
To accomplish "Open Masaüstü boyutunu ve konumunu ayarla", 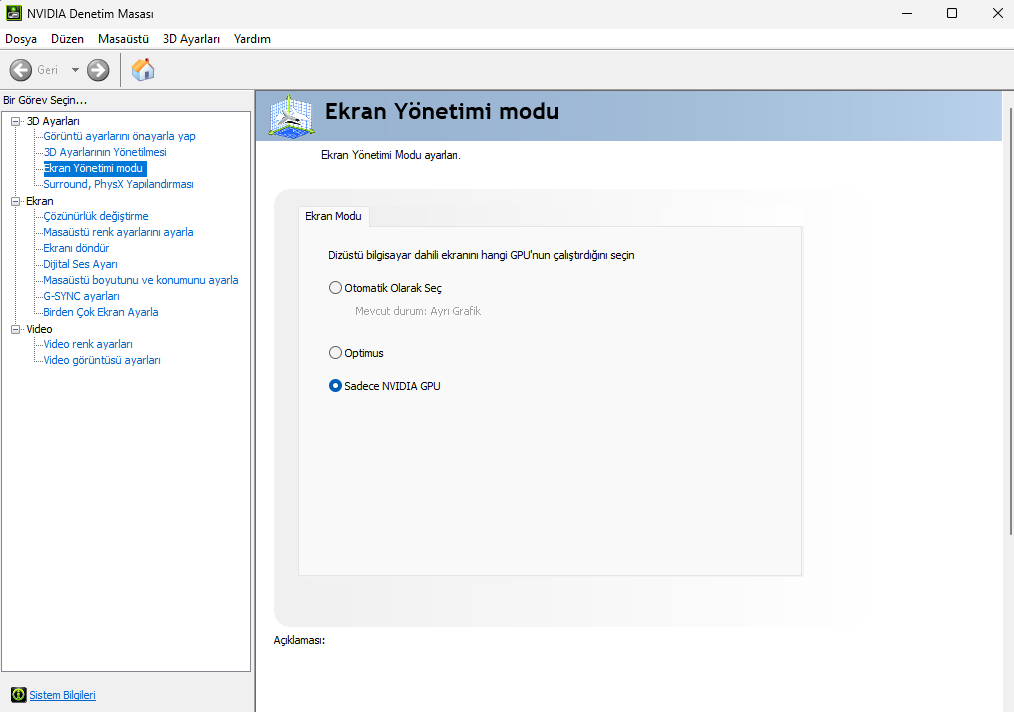I will click(141, 280).
